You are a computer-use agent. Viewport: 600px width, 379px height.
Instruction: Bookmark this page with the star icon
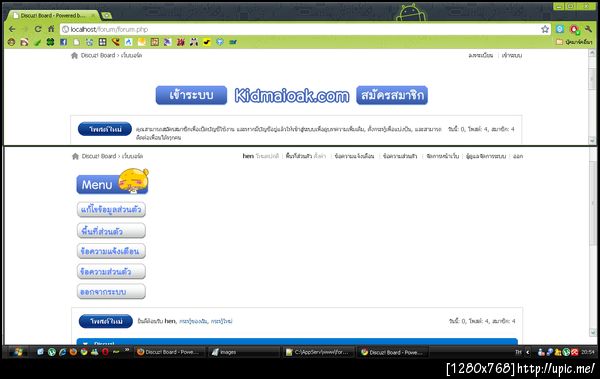[545, 29]
